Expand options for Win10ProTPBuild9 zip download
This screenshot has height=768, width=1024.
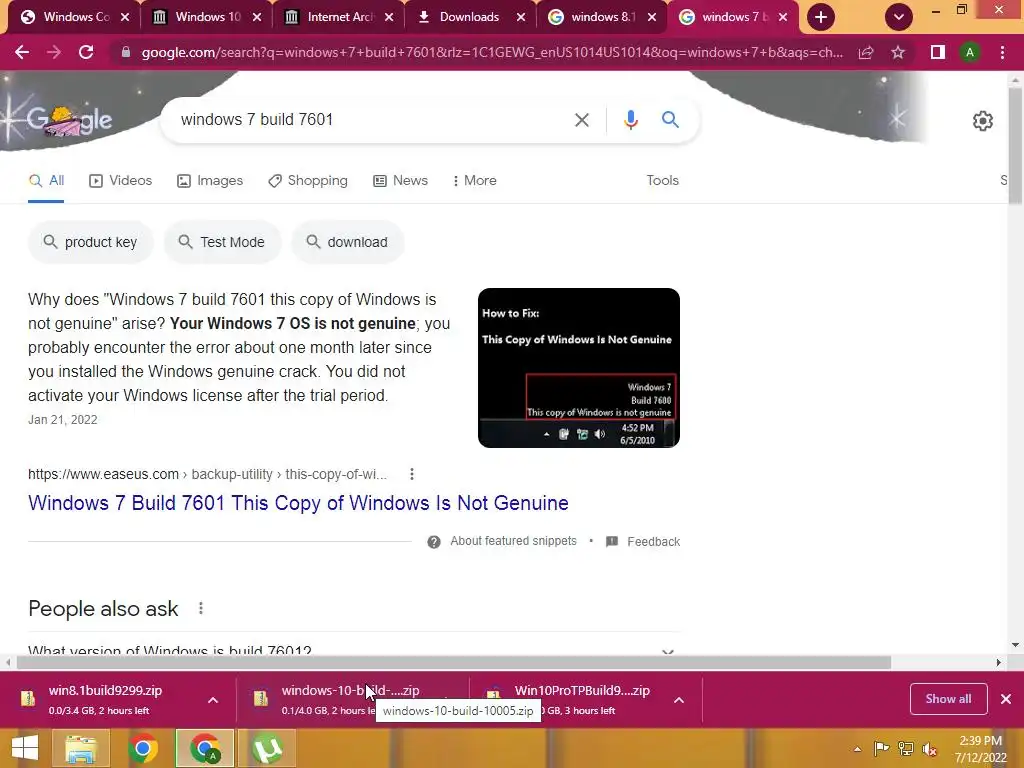click(x=679, y=700)
